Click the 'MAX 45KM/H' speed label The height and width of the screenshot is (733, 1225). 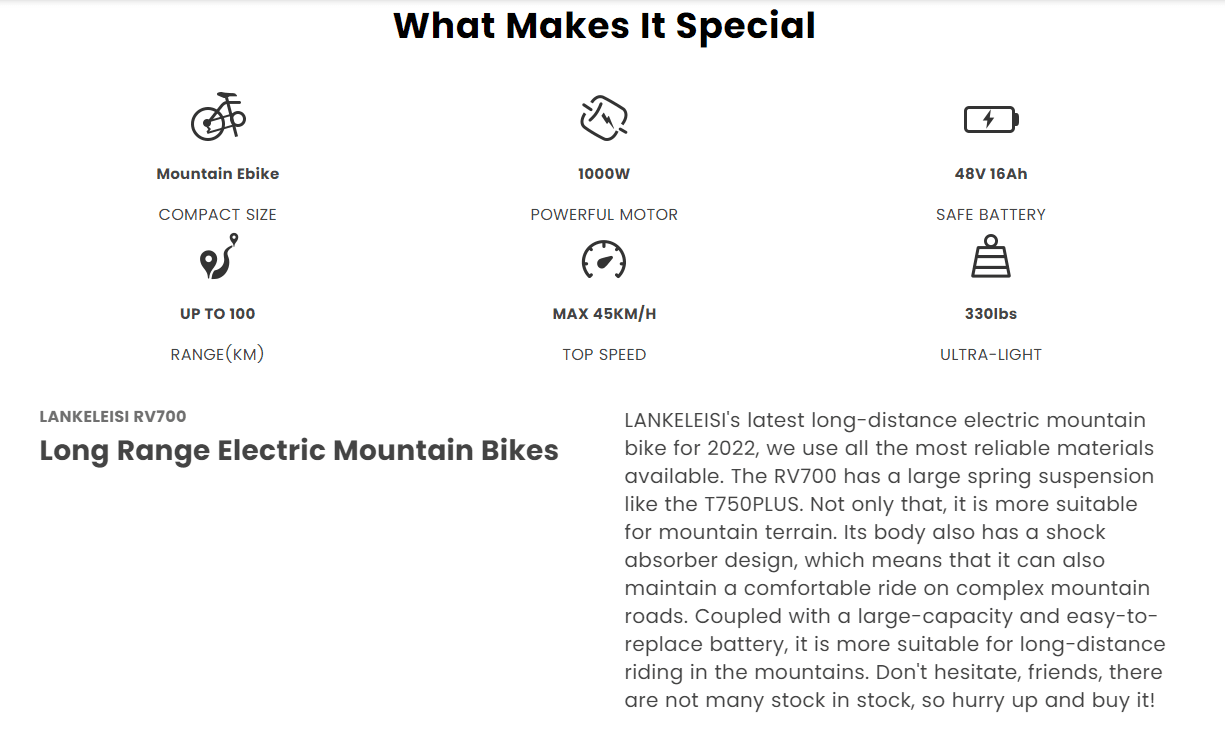[x=604, y=314]
